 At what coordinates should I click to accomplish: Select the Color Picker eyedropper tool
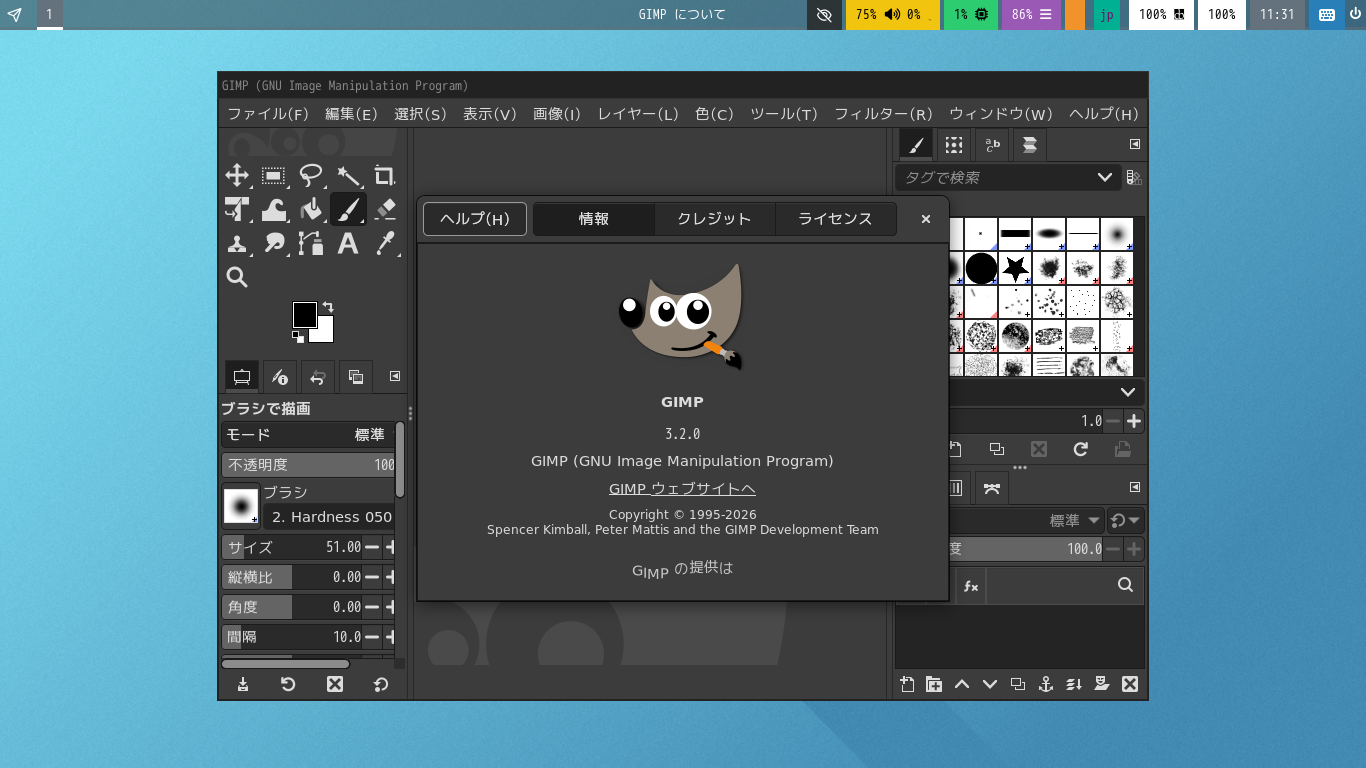[x=385, y=243]
